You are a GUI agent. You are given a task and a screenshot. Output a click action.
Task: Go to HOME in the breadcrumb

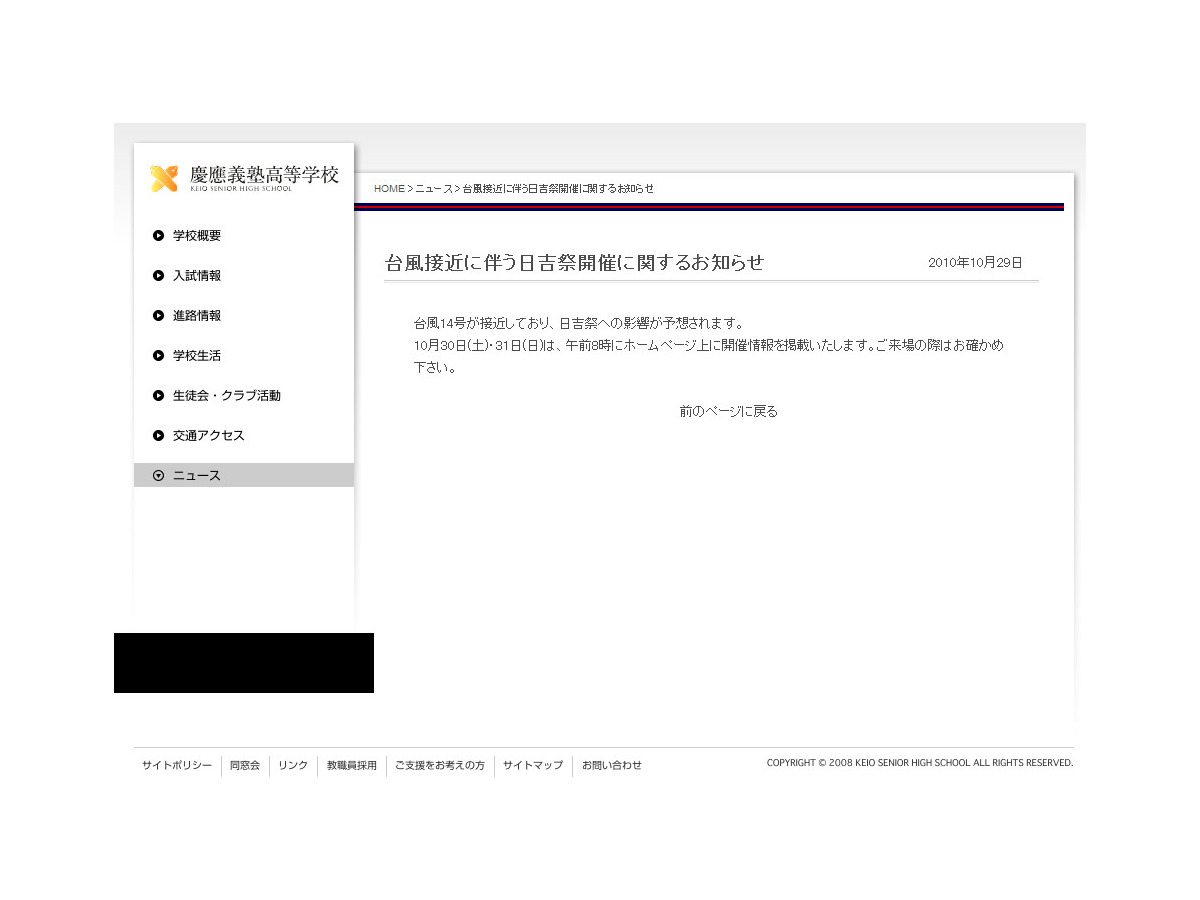pyautogui.click(x=389, y=189)
